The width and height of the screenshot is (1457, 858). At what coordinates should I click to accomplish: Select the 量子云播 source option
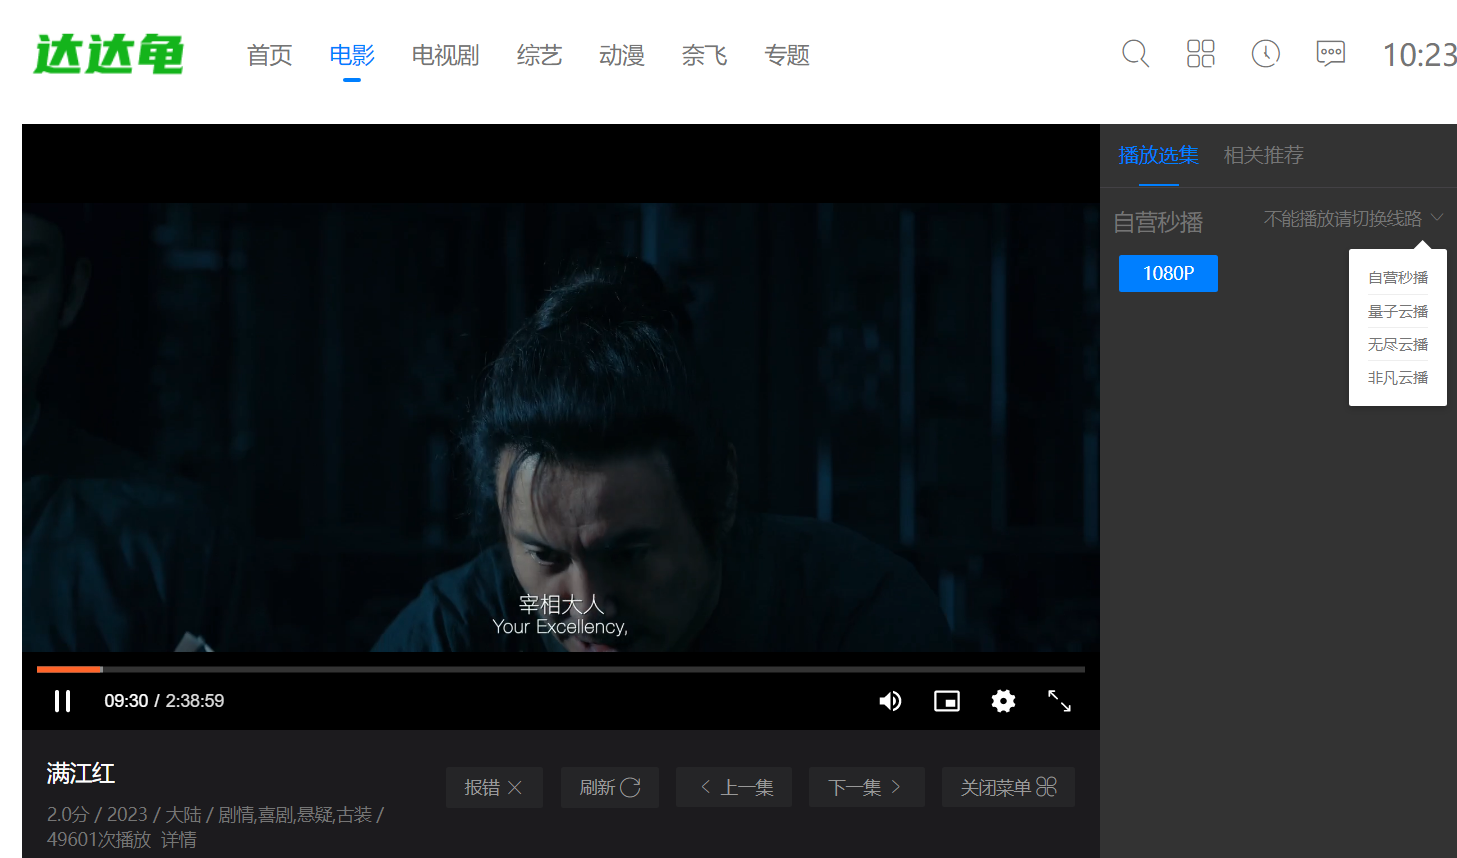(x=1398, y=312)
